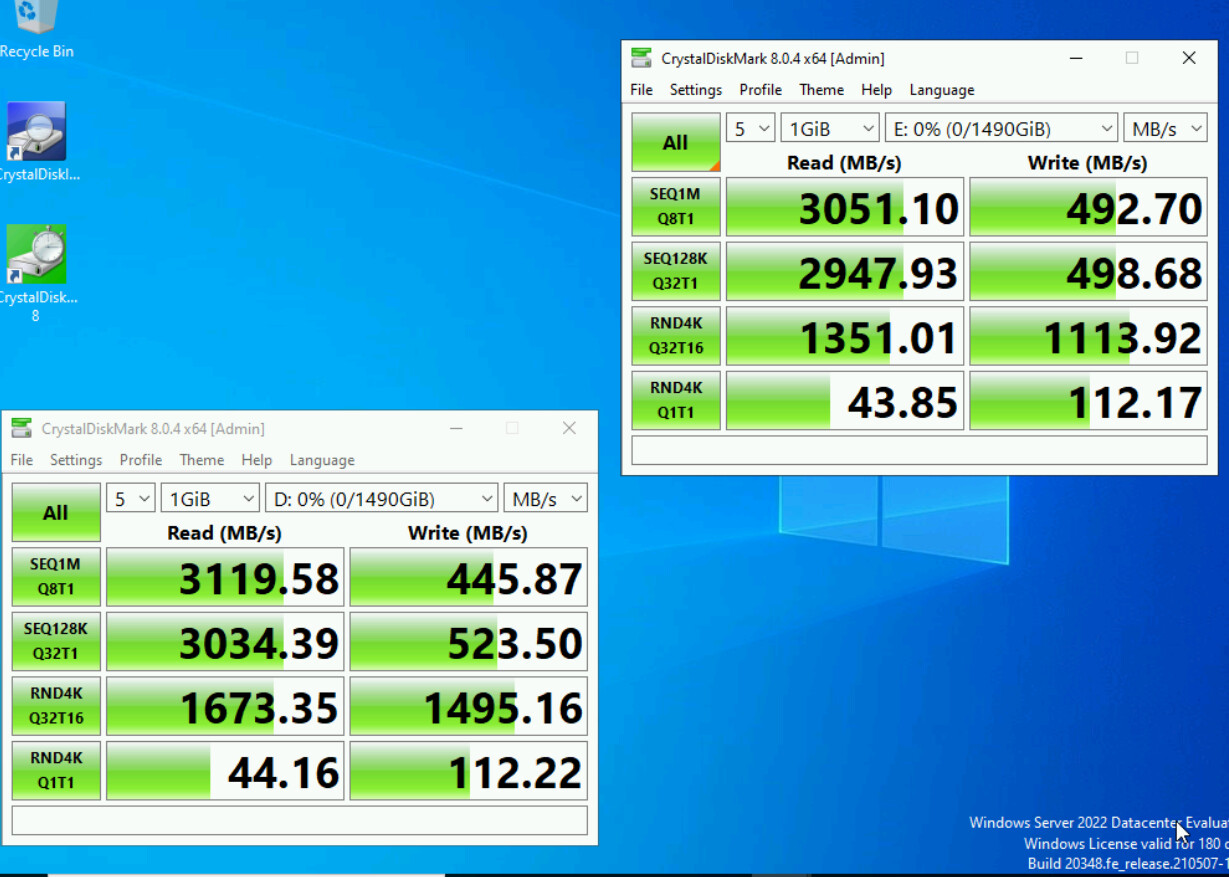Open the Theme menu of the D: window
1229x877 pixels.
201,460
